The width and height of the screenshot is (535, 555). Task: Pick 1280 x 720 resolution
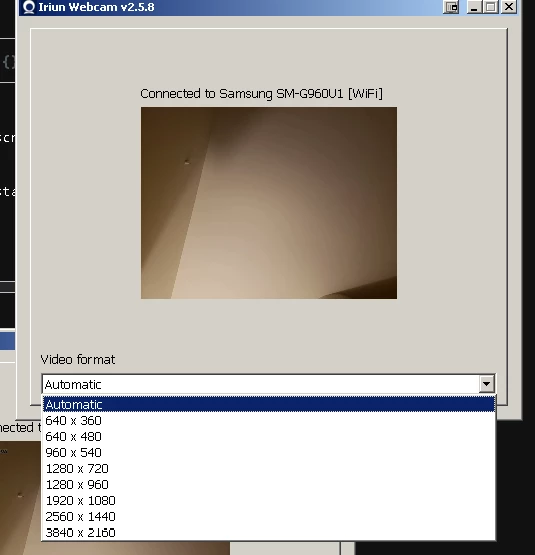tap(269, 468)
